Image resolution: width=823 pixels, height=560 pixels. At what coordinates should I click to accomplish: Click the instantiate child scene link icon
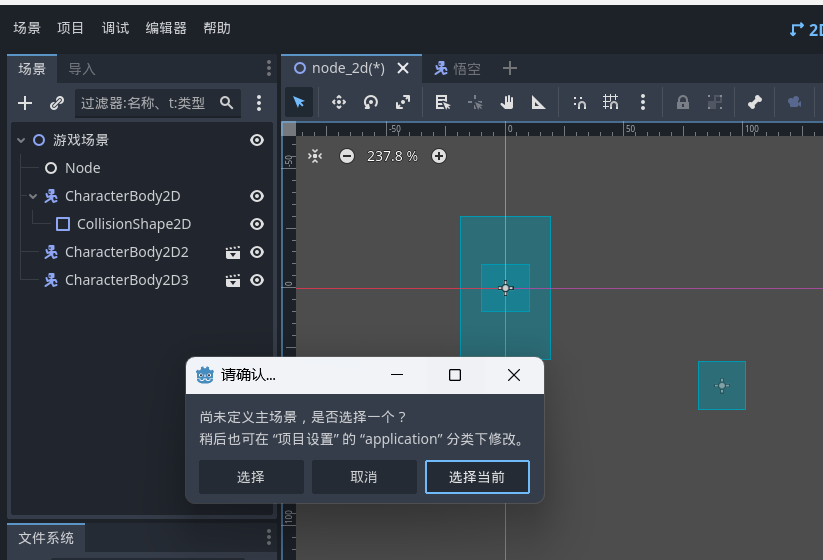tap(57, 103)
